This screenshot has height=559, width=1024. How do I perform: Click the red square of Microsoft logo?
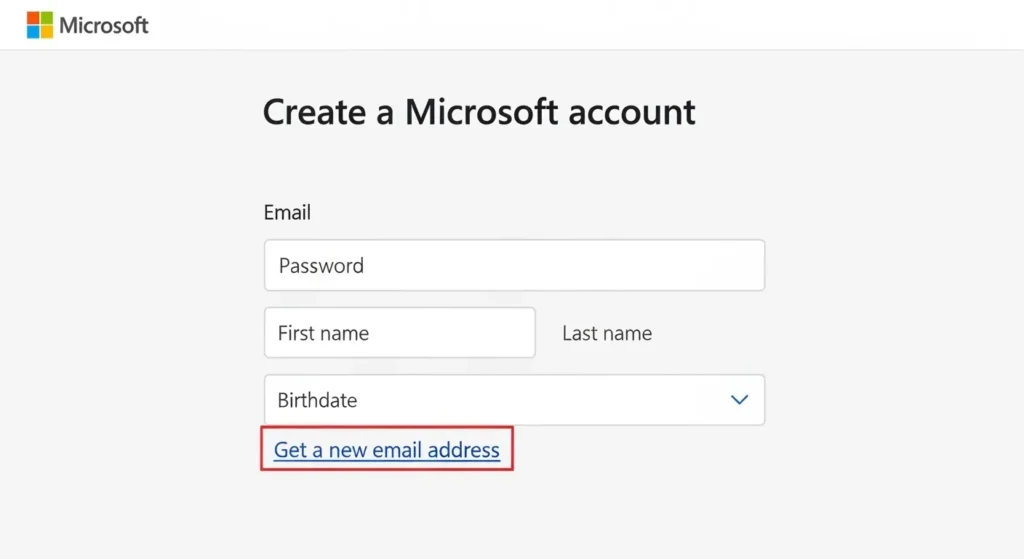click(33, 18)
